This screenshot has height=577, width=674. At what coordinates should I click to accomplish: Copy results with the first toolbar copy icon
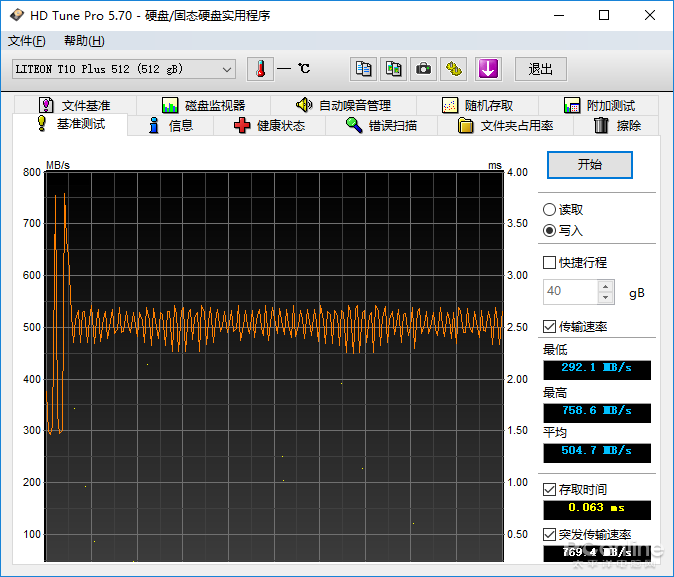(x=364, y=69)
